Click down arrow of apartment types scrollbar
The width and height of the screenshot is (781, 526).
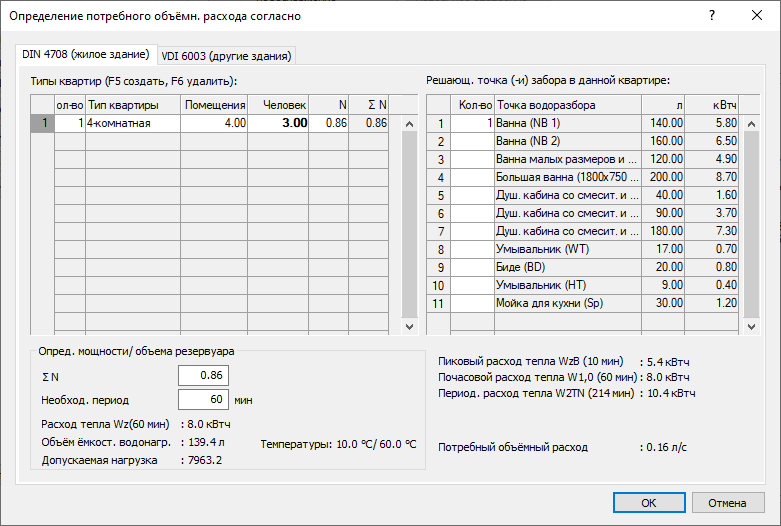pos(409,327)
